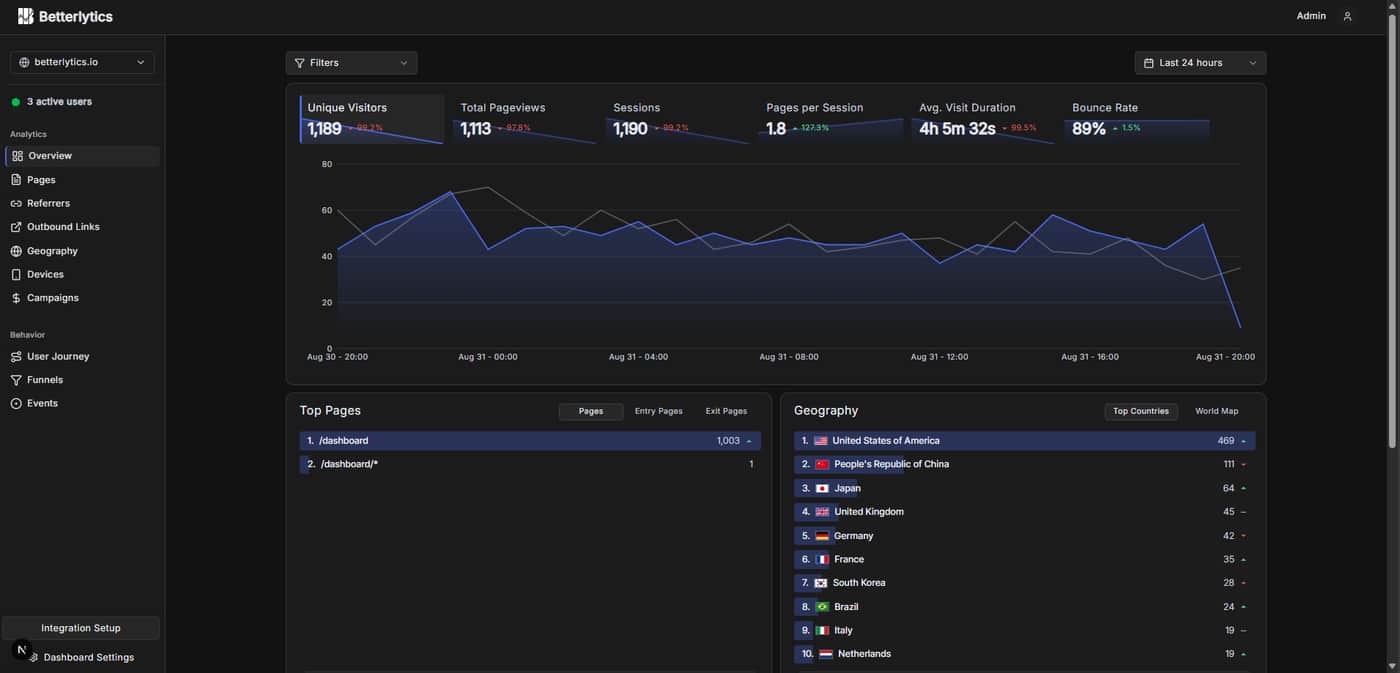Click the Germany flag icon
This screenshot has height=673, width=1400.
(x=822, y=536)
